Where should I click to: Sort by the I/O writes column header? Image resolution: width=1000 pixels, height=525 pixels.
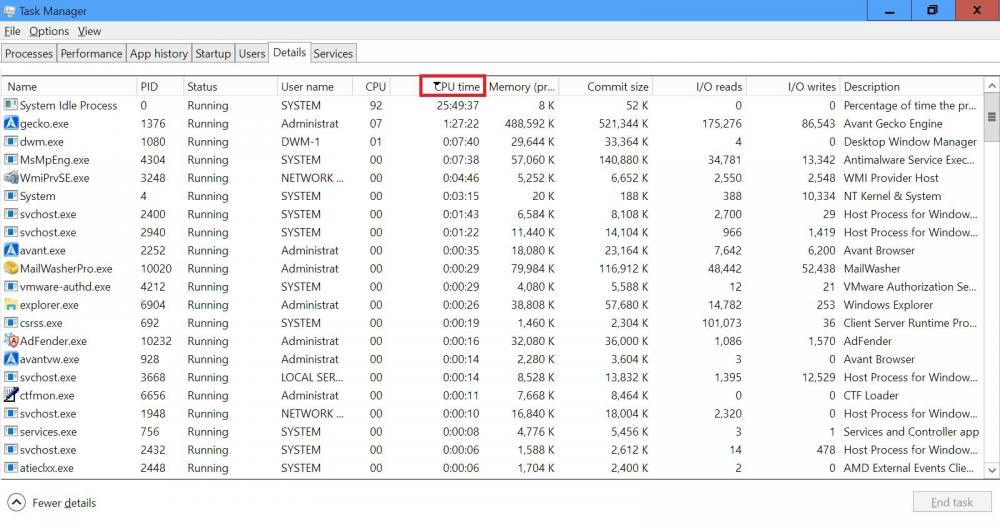pos(793,87)
